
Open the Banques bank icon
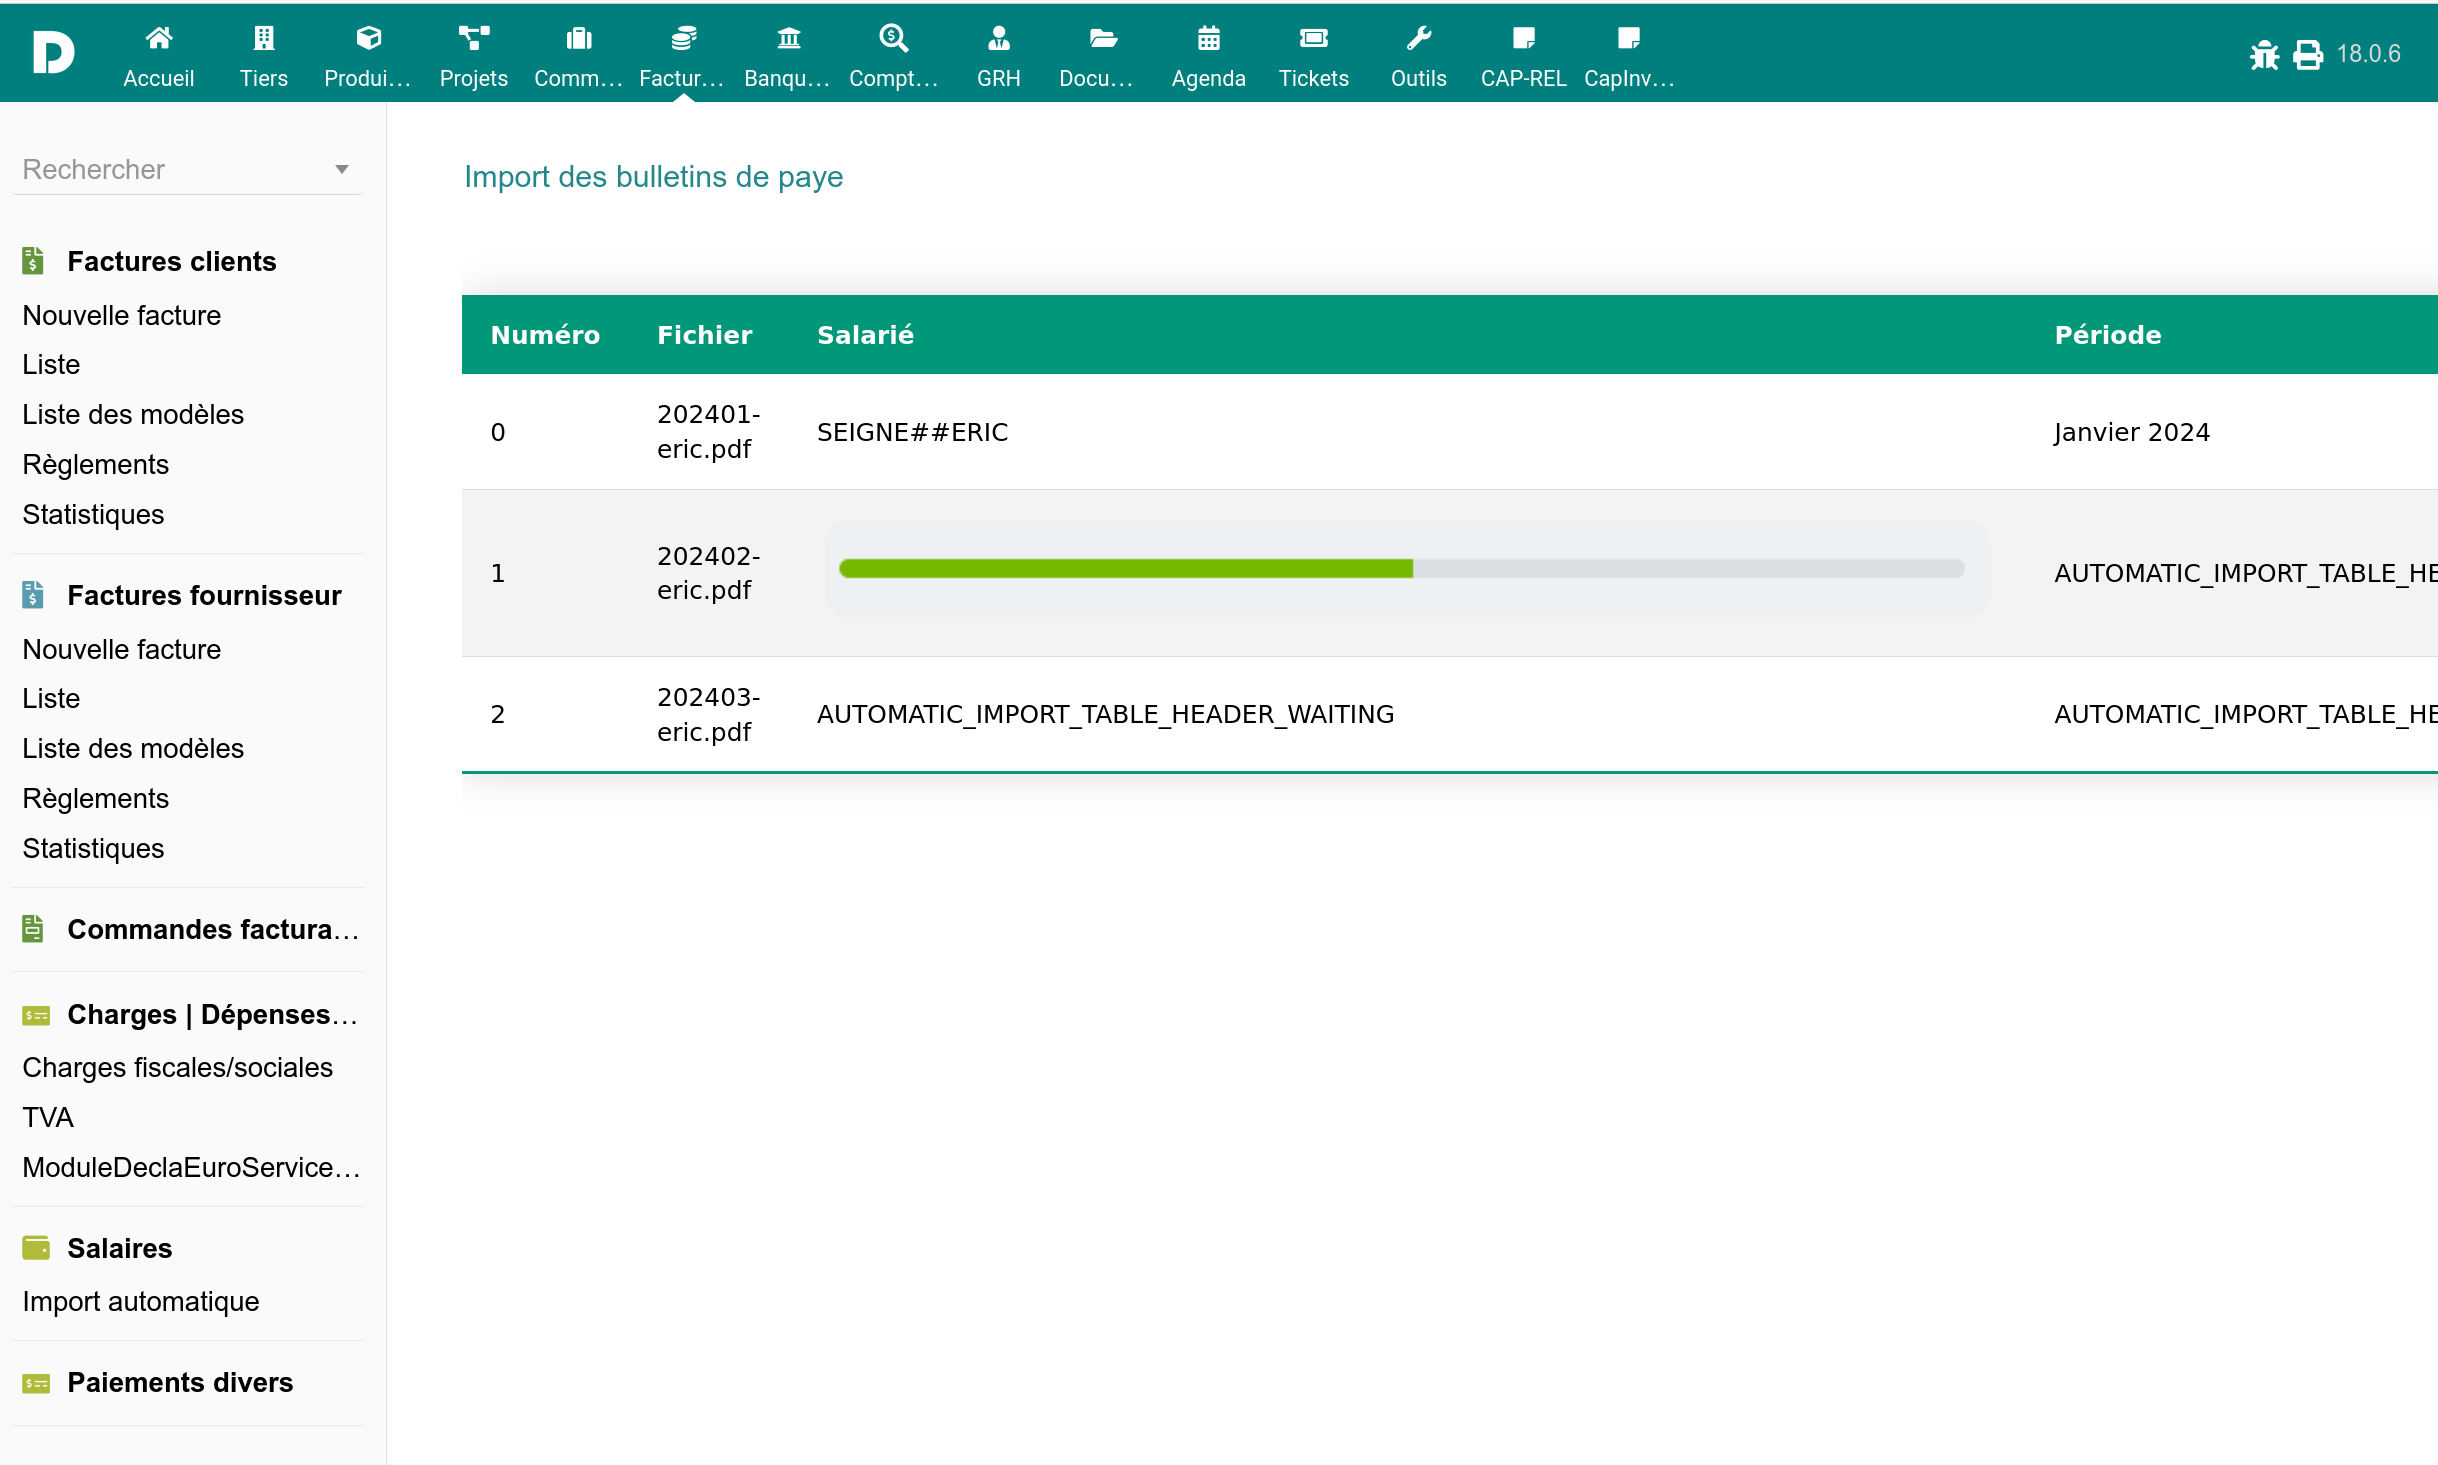pos(789,38)
